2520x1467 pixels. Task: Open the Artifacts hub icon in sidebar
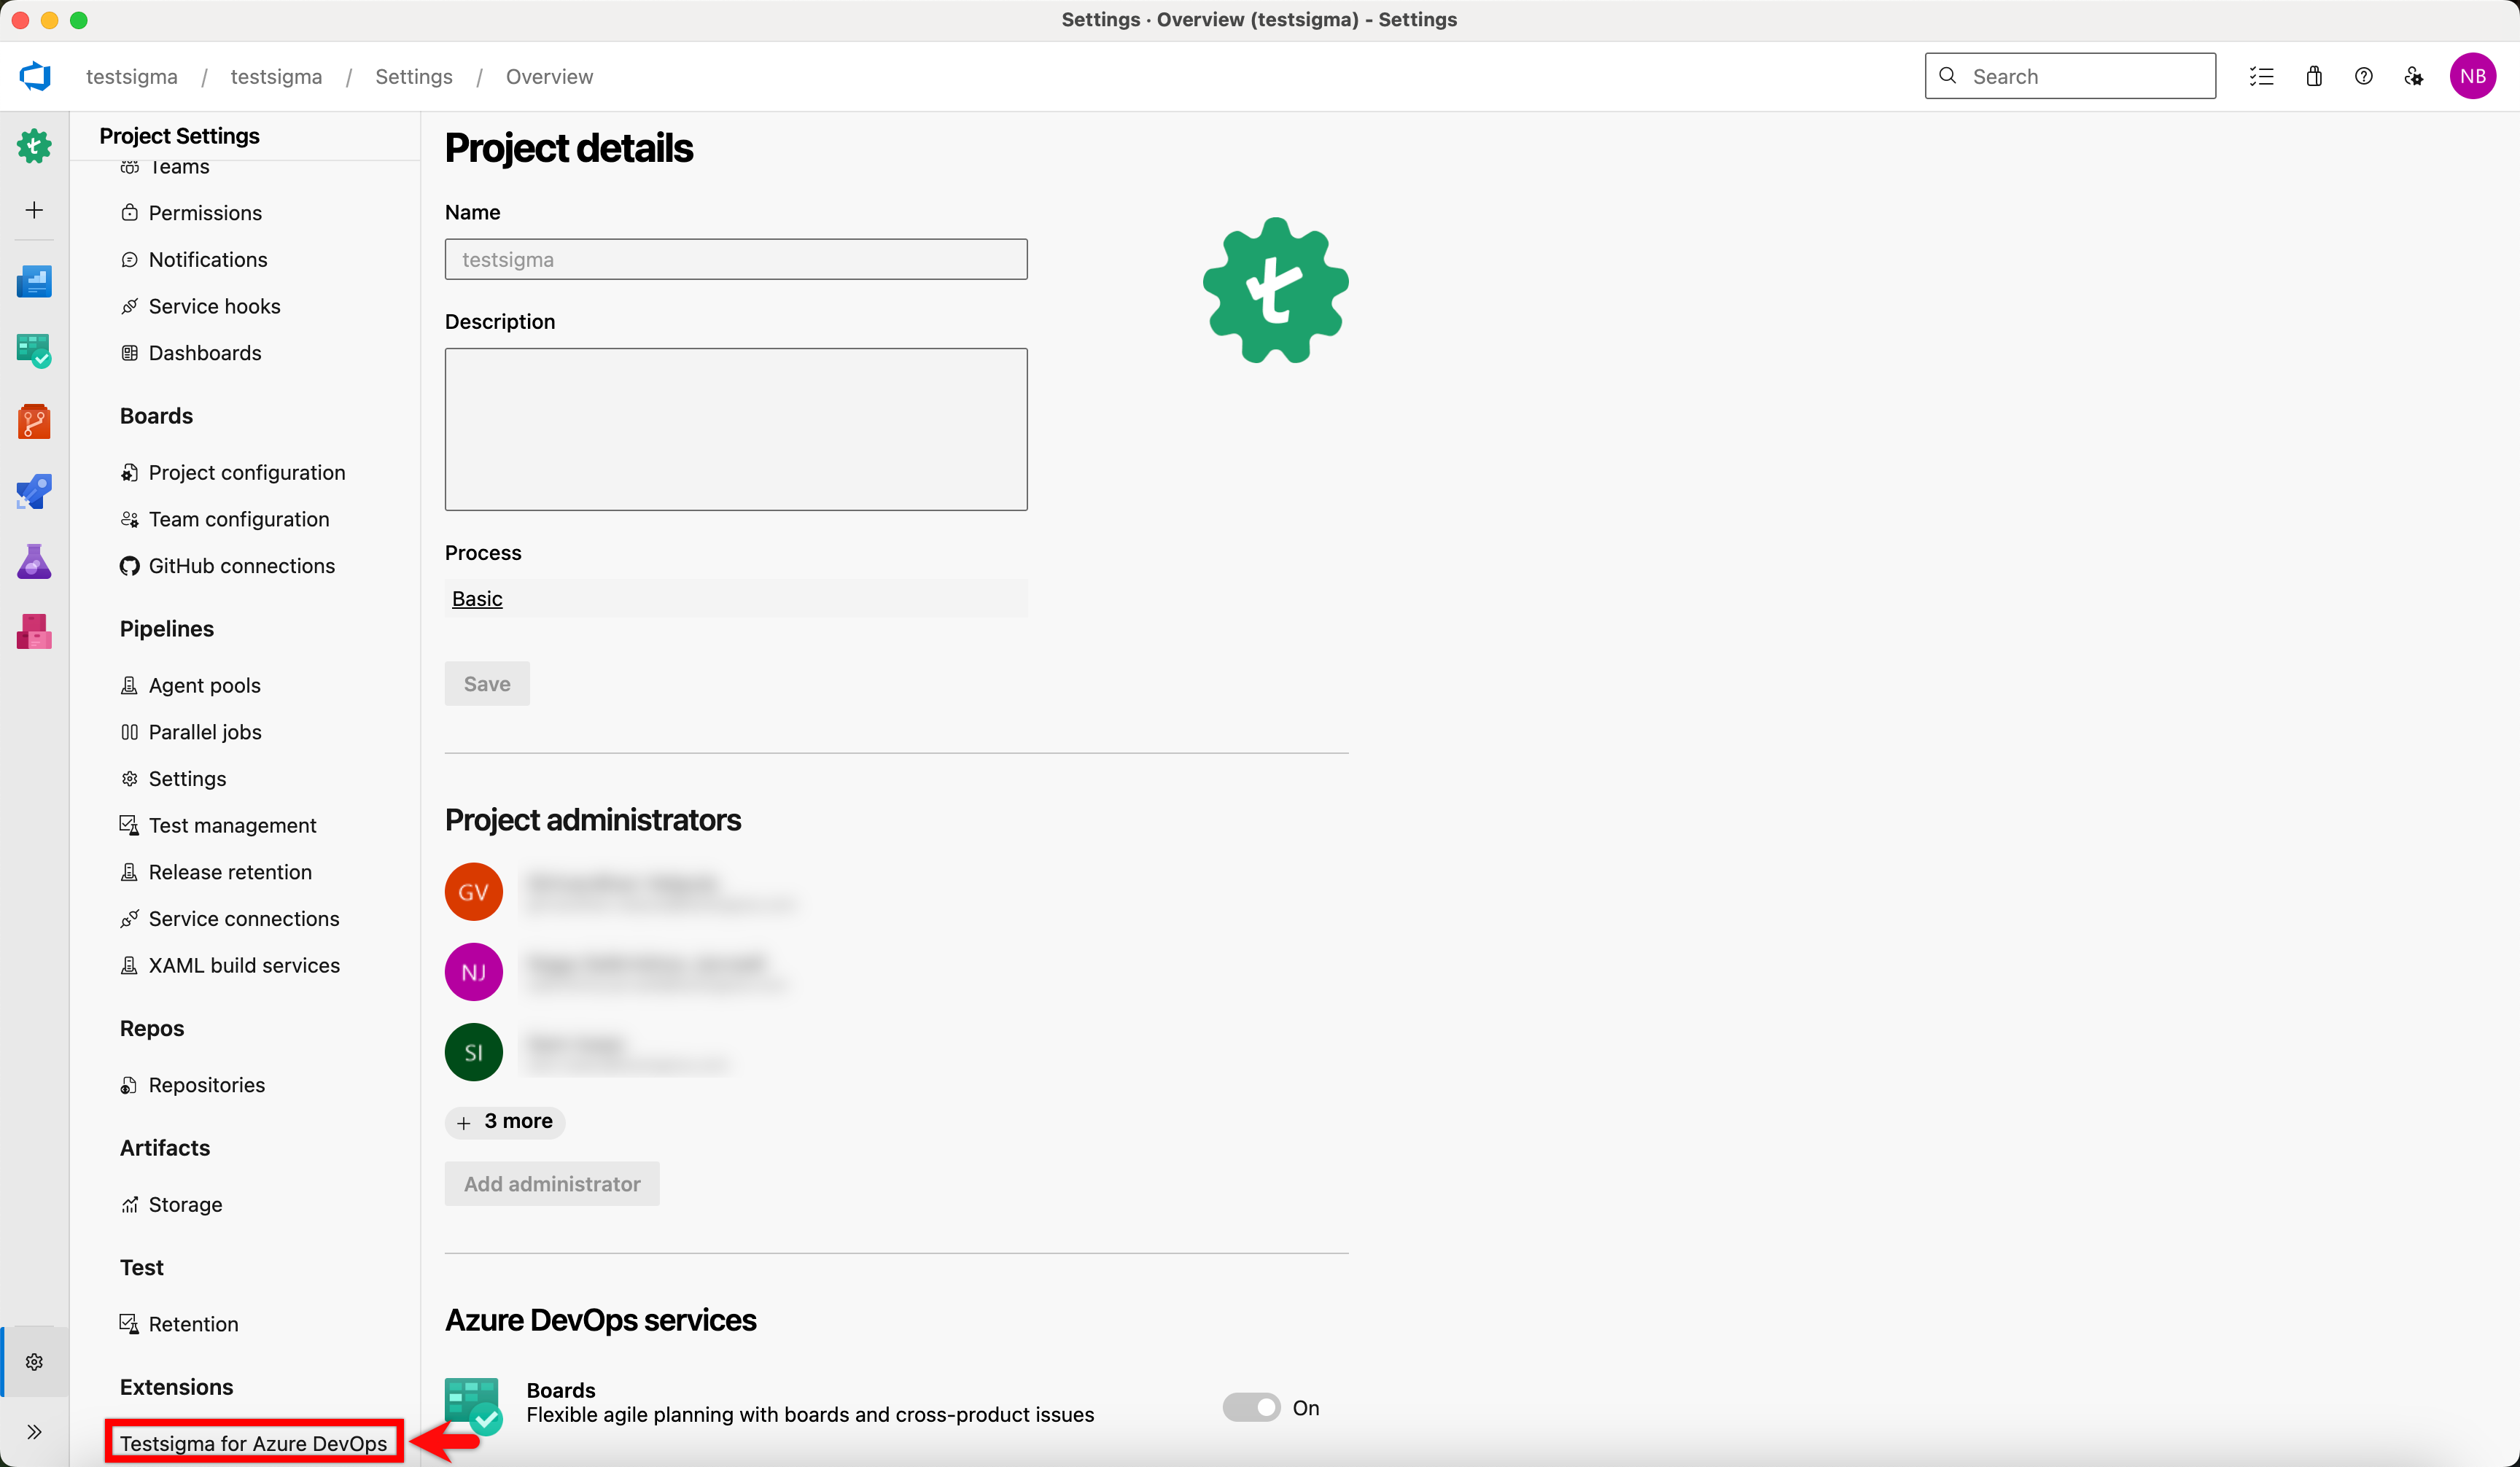tap(34, 631)
